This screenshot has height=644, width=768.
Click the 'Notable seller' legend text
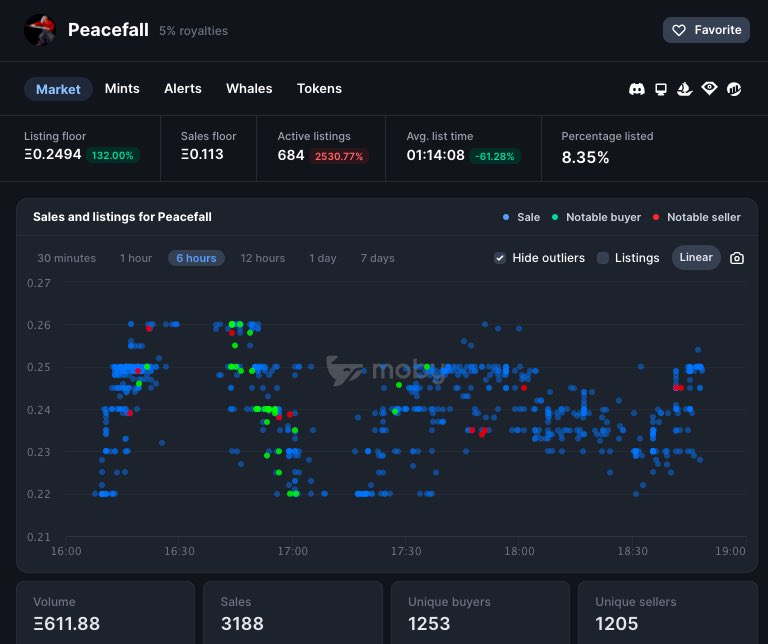704,217
